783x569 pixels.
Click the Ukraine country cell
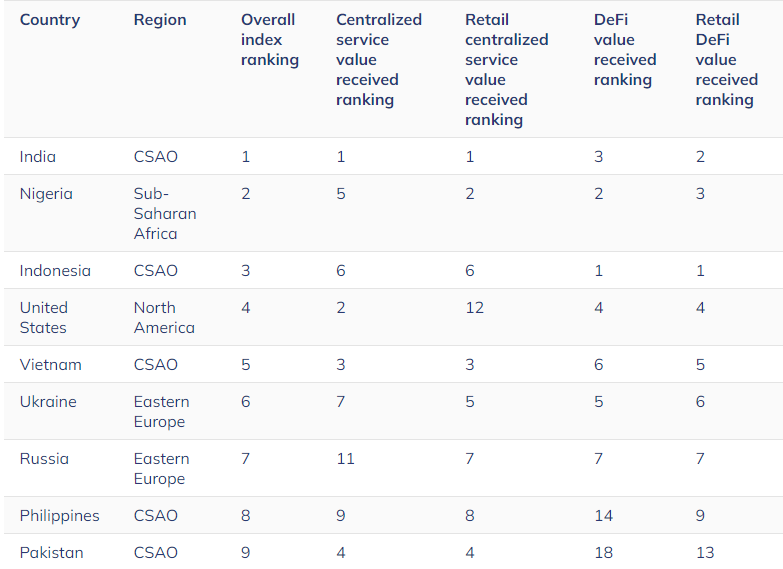pos(48,402)
